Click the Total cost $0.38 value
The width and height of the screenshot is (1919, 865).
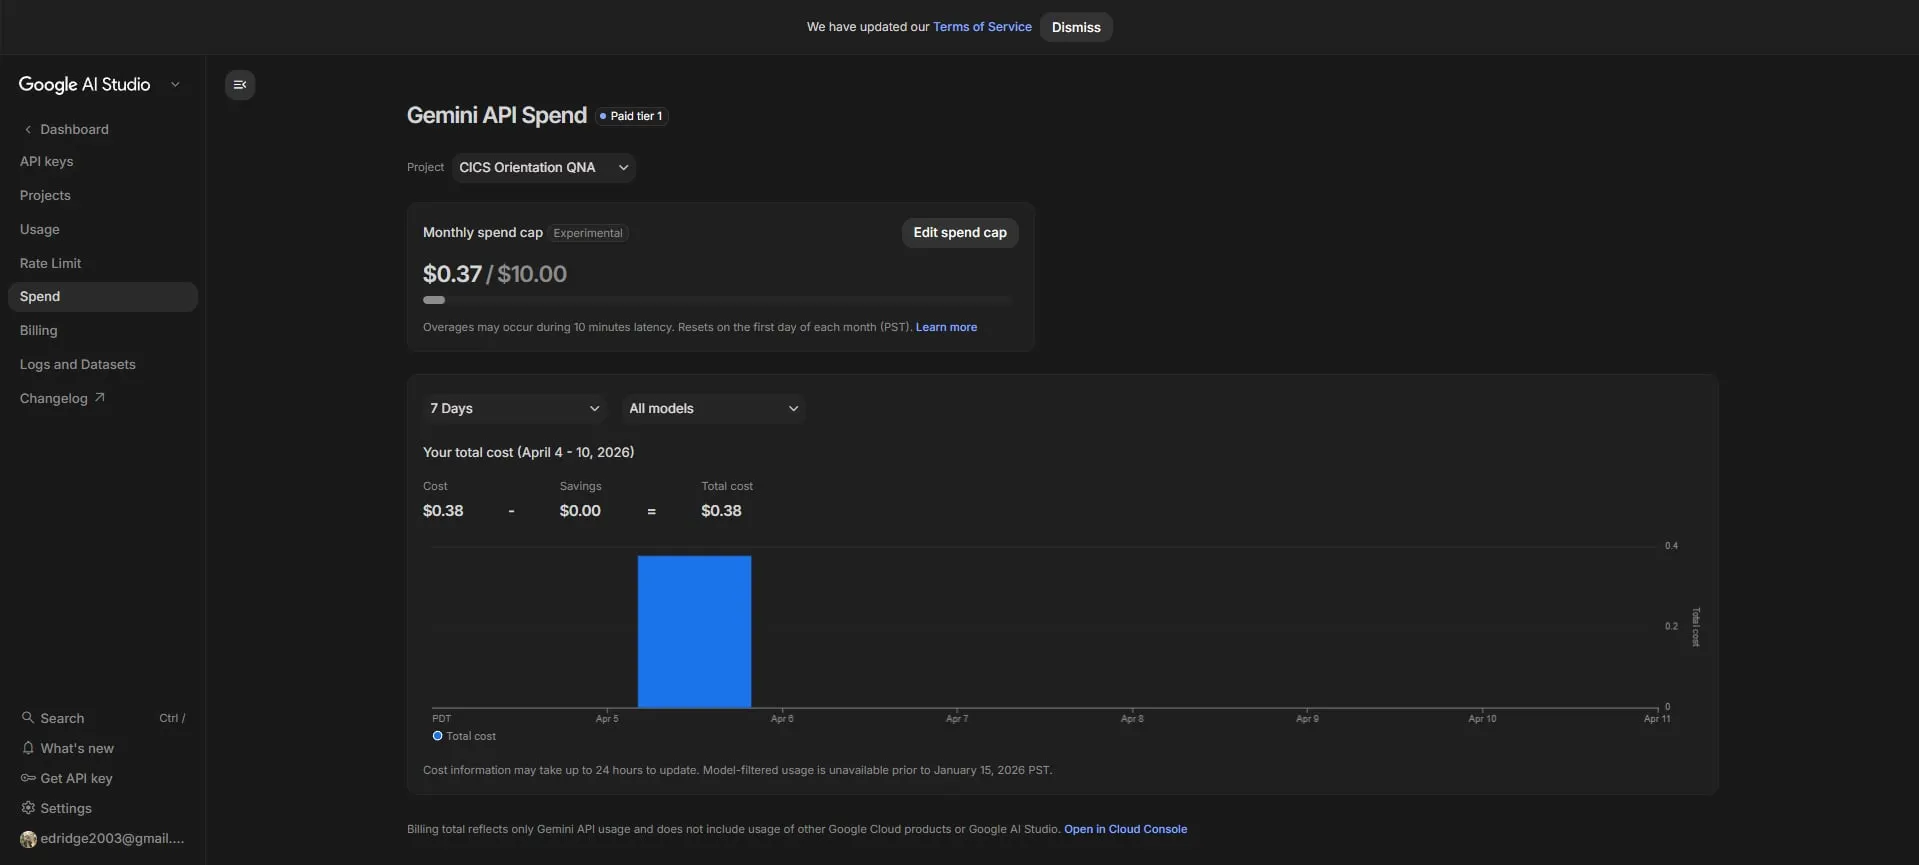click(x=721, y=511)
